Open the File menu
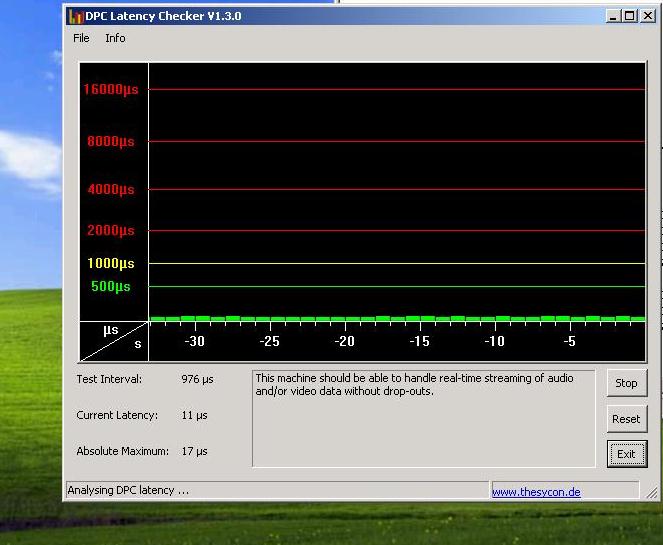 pyautogui.click(x=81, y=38)
